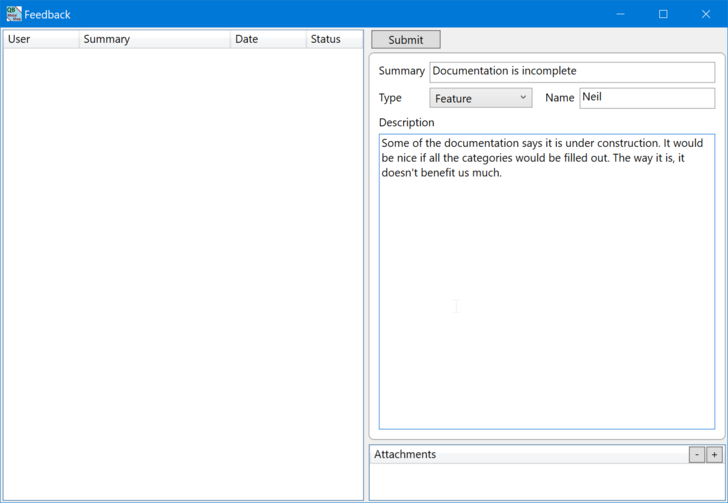The height and width of the screenshot is (503, 728).
Task: Open the Type dropdown showing Feature
Action: point(481,98)
